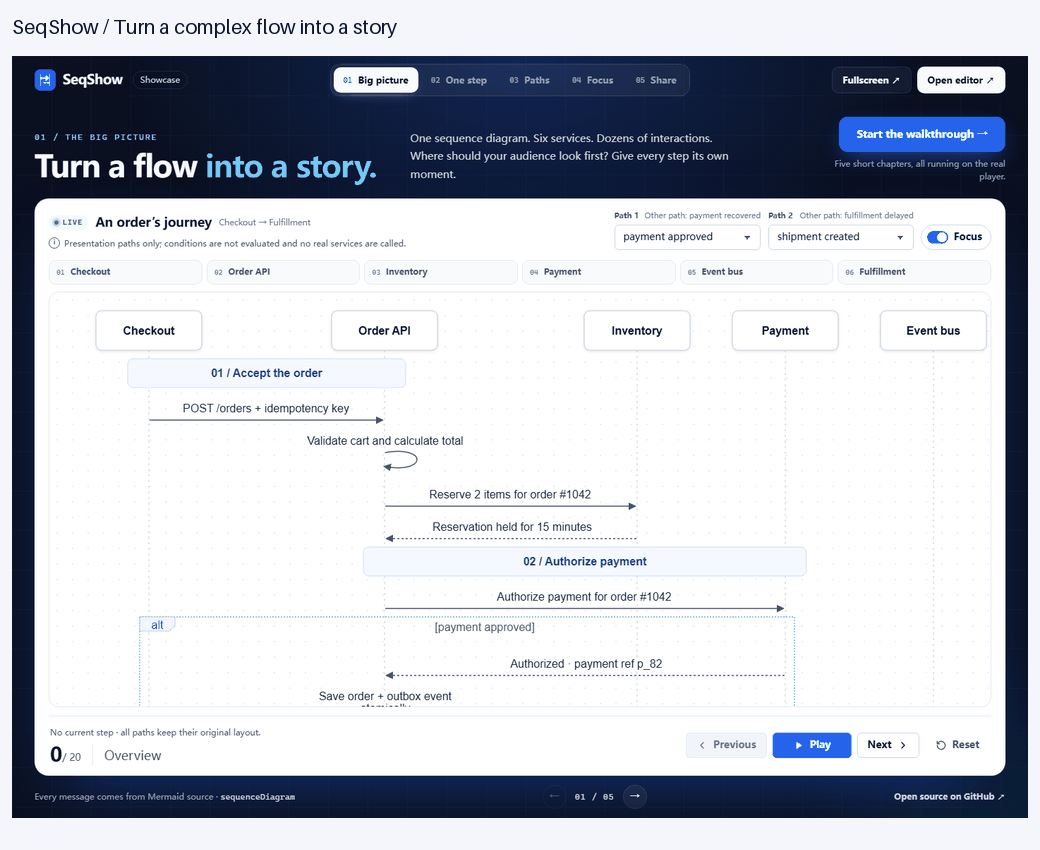The image size is (1040, 850).
Task: Click the Inventory actor box in the diagram
Action: [637, 330]
